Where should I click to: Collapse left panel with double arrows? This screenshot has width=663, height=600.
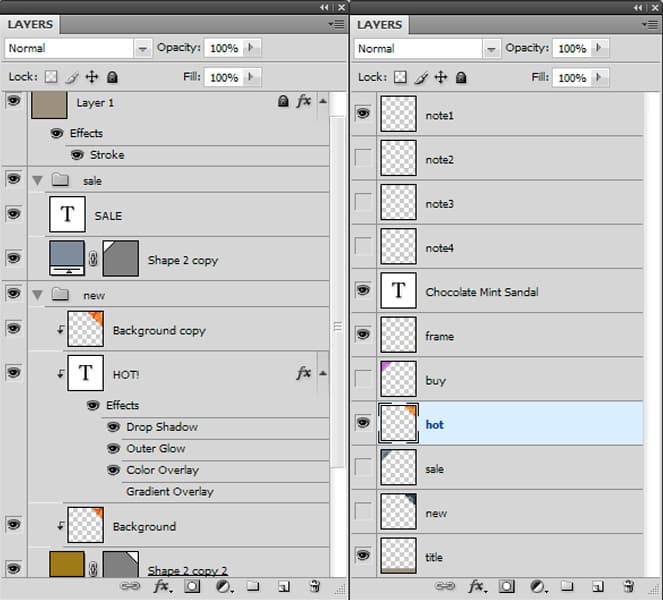point(324,7)
